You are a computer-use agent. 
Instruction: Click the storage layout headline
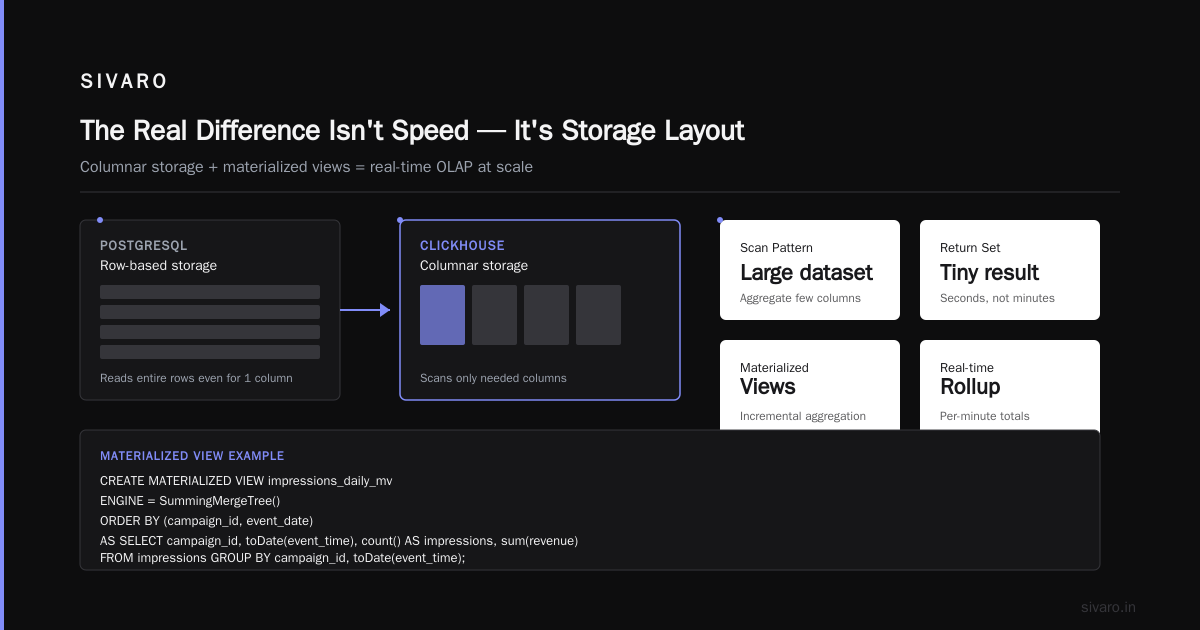pyautogui.click(x=412, y=131)
